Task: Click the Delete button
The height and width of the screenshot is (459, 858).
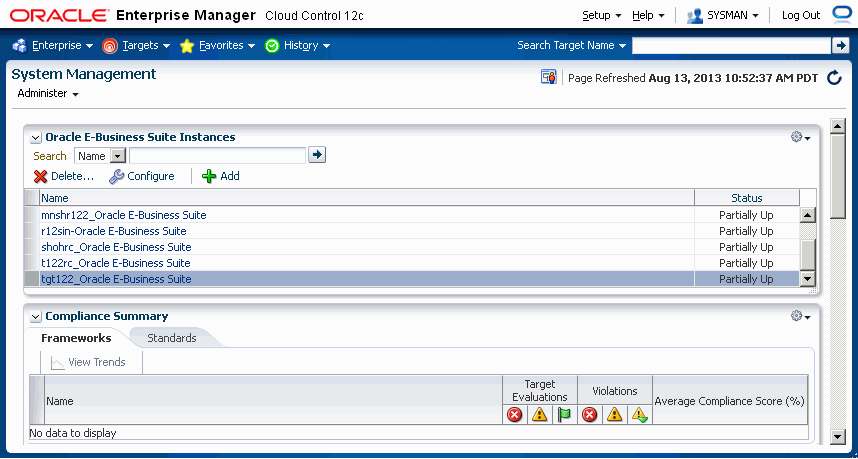Action: (63, 176)
